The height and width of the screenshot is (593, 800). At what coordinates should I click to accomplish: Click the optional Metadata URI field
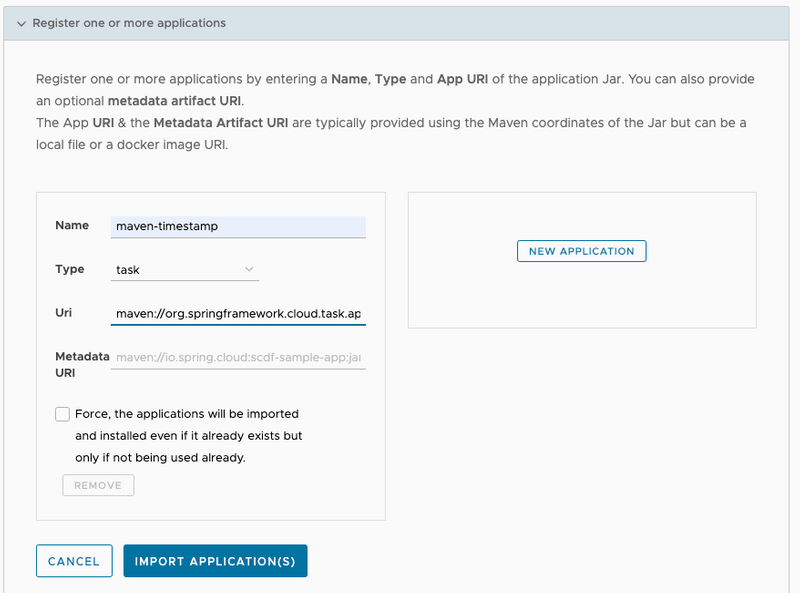[x=238, y=357]
